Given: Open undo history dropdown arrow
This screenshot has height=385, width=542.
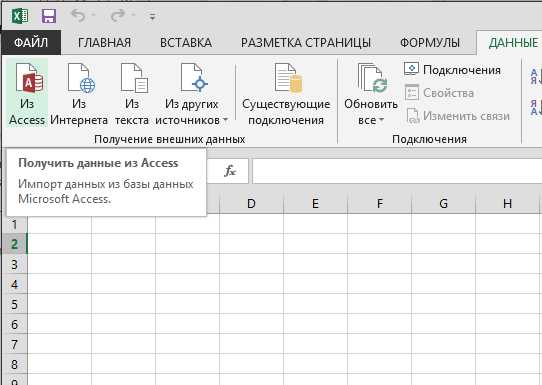Looking at the screenshot, I should coord(93,16).
